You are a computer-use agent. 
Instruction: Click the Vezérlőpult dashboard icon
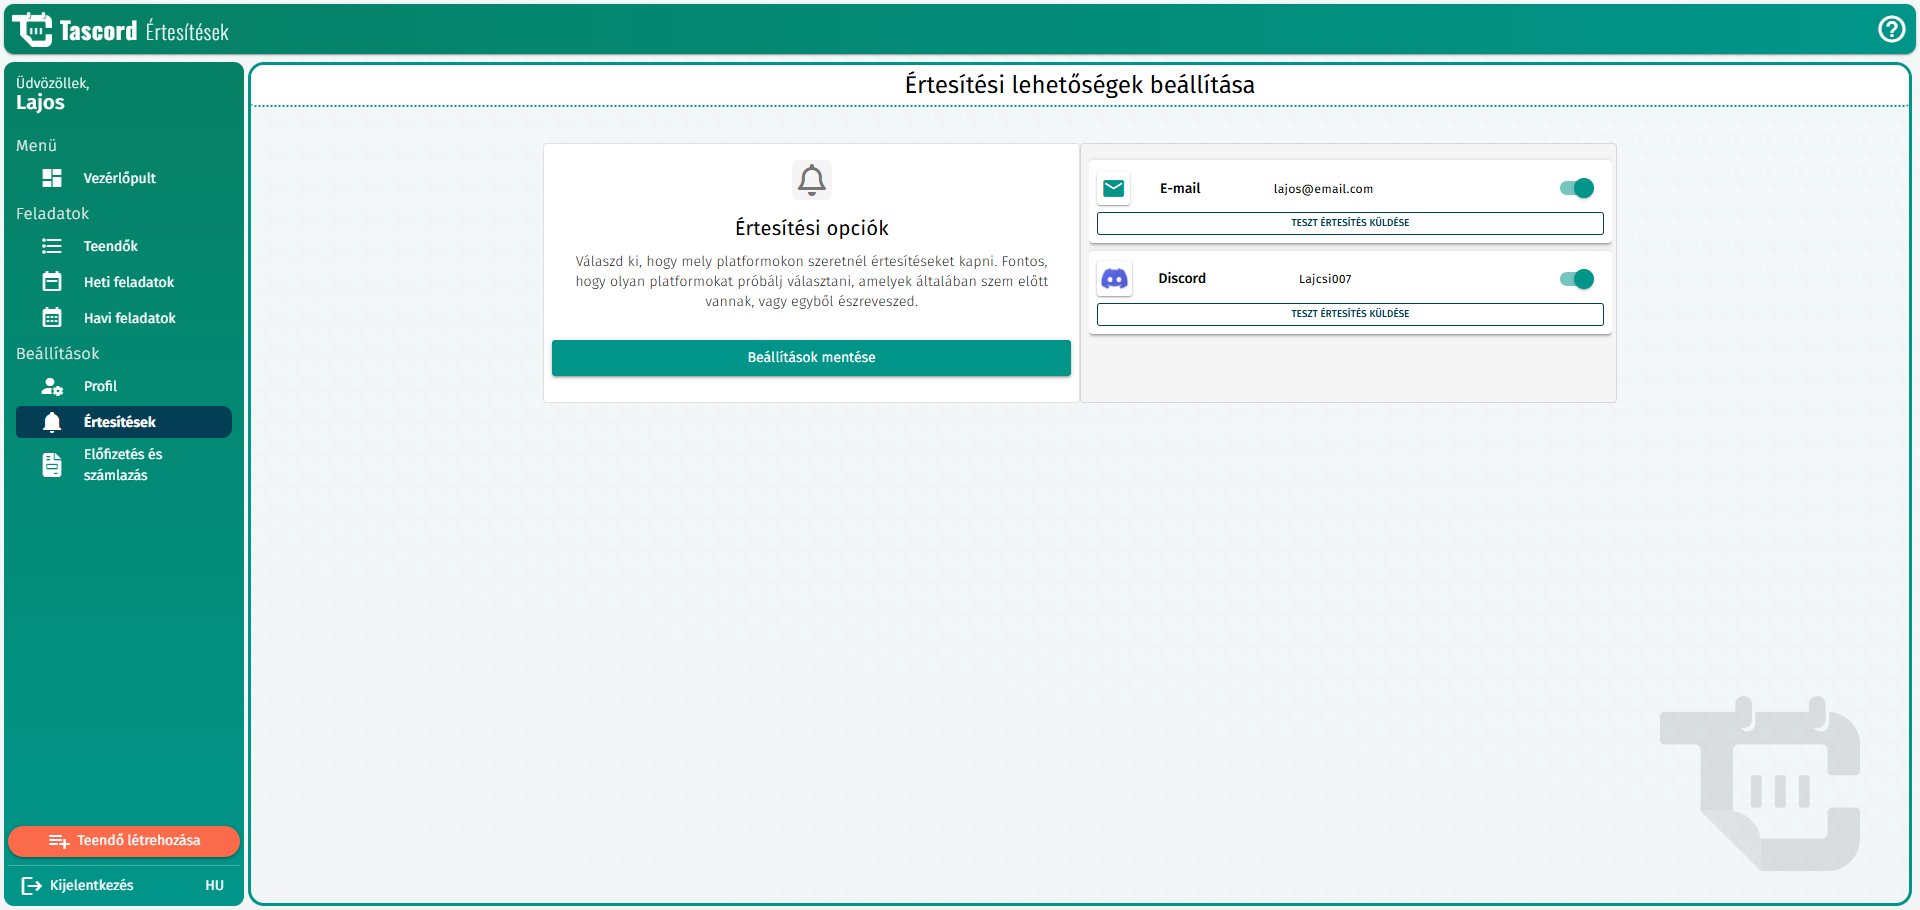pos(52,178)
